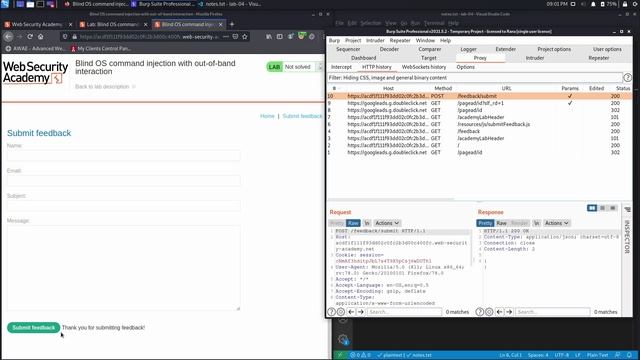The width and height of the screenshot is (640, 360).
Task: Select vertical stacked layout icon
Action: (602, 208)
